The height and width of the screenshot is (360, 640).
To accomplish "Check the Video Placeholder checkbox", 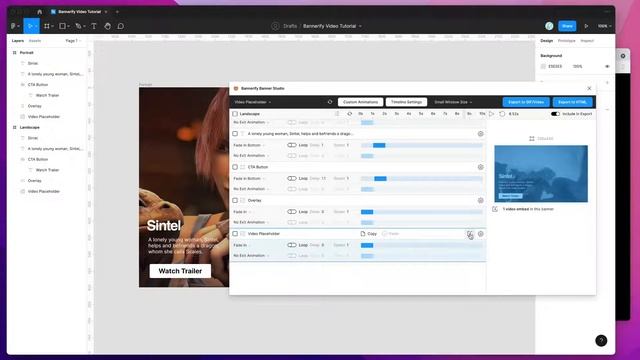I will point(235,234).
